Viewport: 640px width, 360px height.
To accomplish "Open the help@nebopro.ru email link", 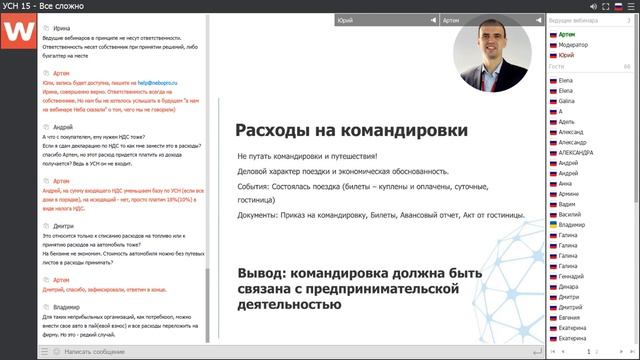I will (x=157, y=83).
